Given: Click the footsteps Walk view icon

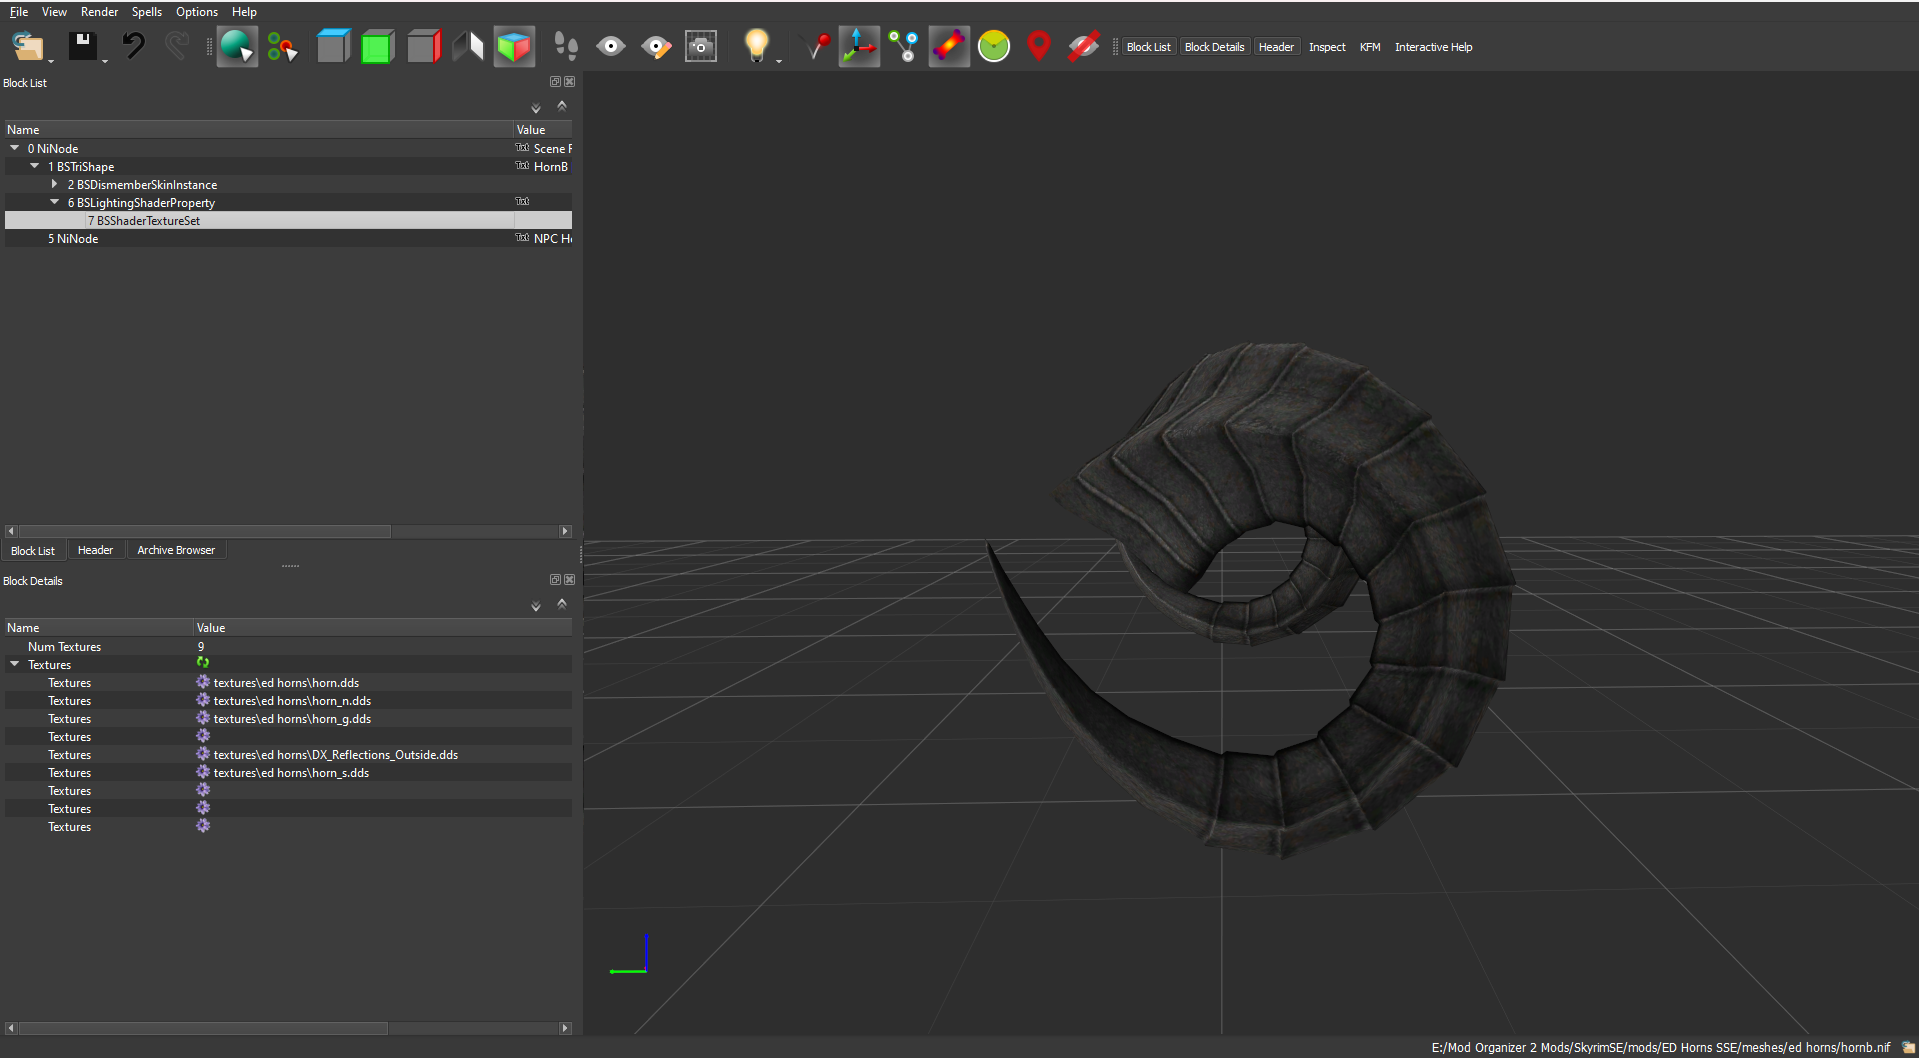Looking at the screenshot, I should pyautogui.click(x=565, y=47).
